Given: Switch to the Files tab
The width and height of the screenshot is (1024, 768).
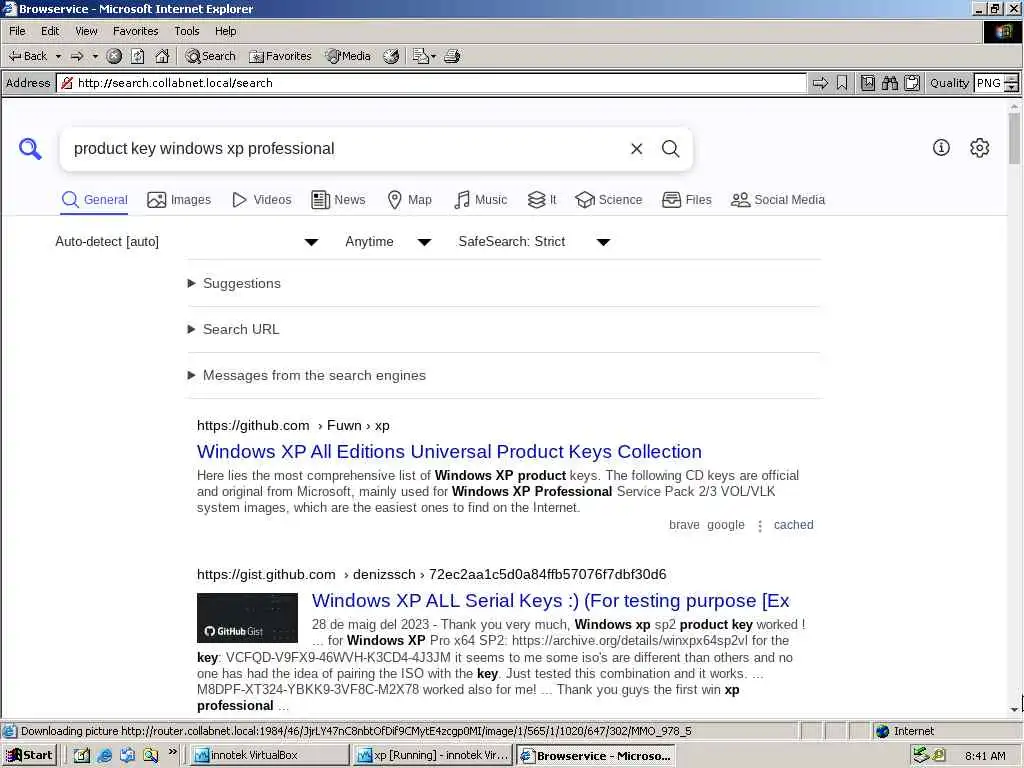Looking at the screenshot, I should point(686,200).
